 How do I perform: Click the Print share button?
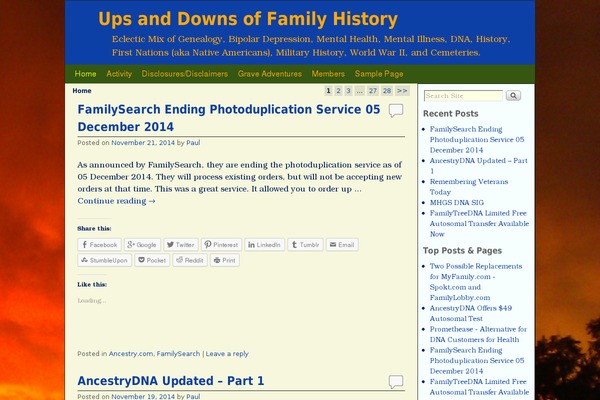pyautogui.click(x=225, y=260)
